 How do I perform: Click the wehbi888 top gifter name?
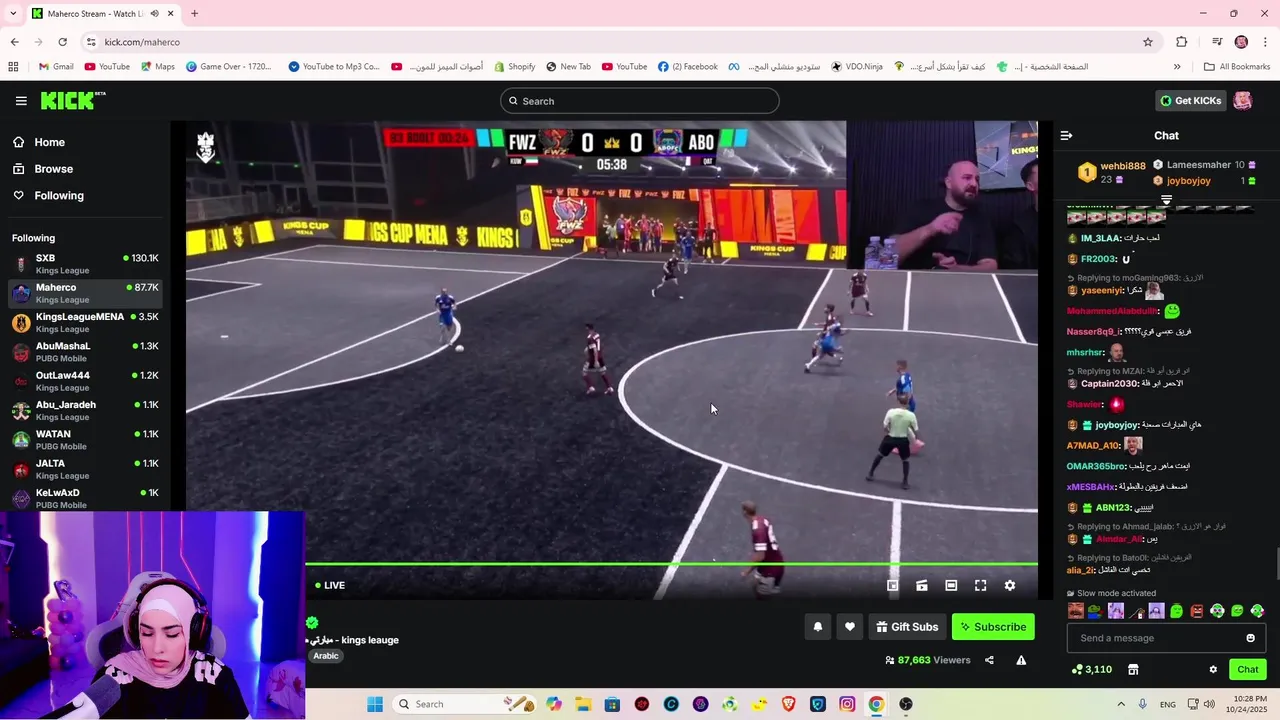[1123, 166]
